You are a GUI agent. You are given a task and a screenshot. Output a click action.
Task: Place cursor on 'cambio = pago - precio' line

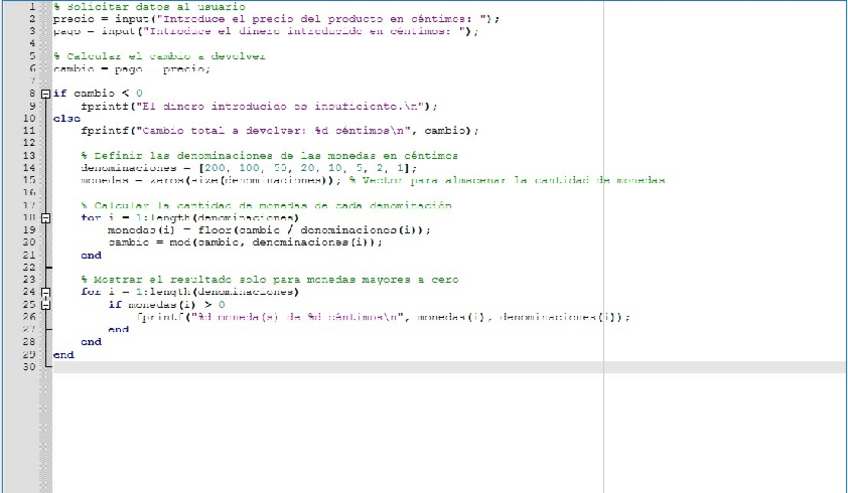[x=131, y=69]
